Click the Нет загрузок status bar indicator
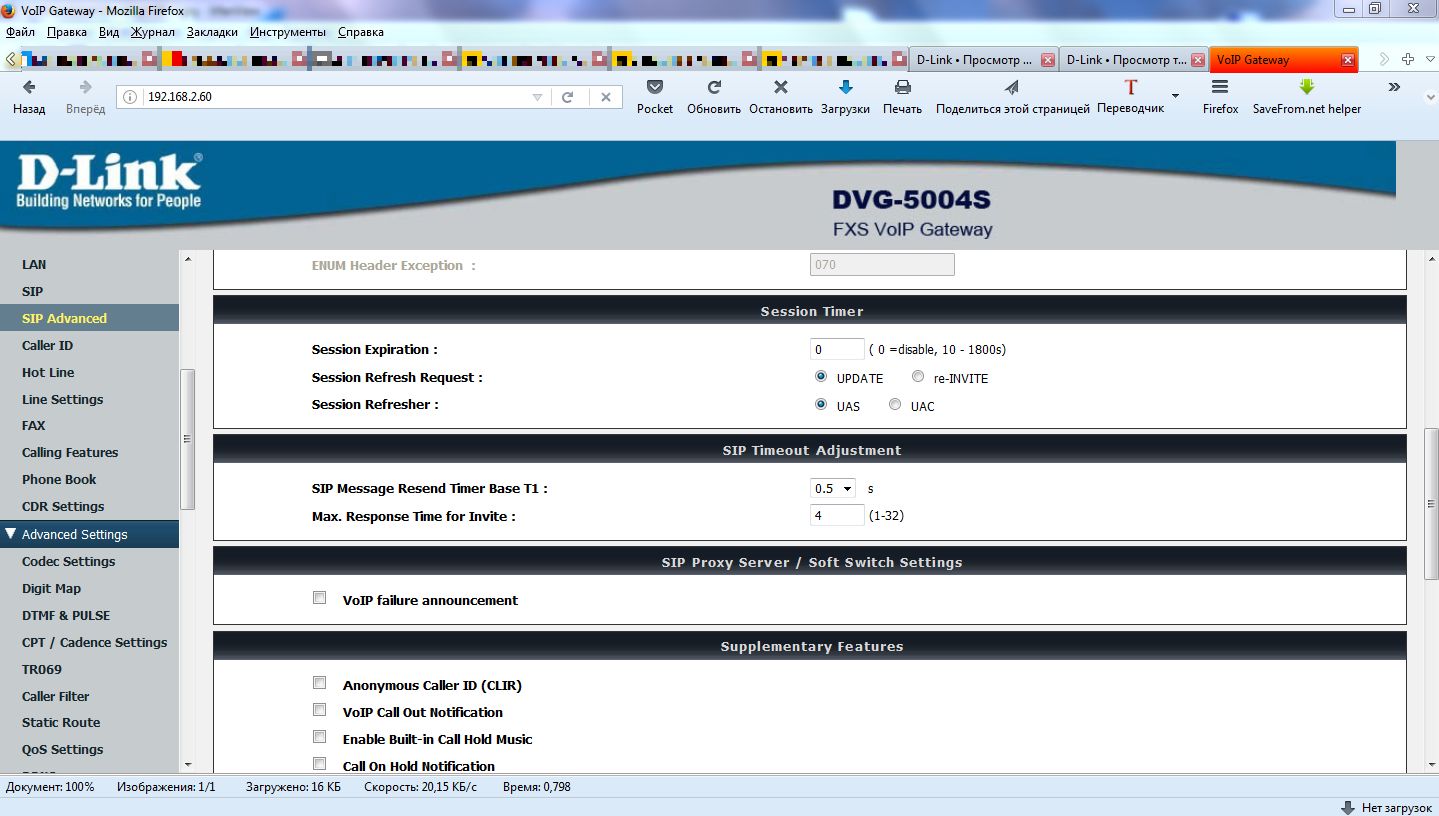This screenshot has height=816, width=1439. coord(1387,807)
